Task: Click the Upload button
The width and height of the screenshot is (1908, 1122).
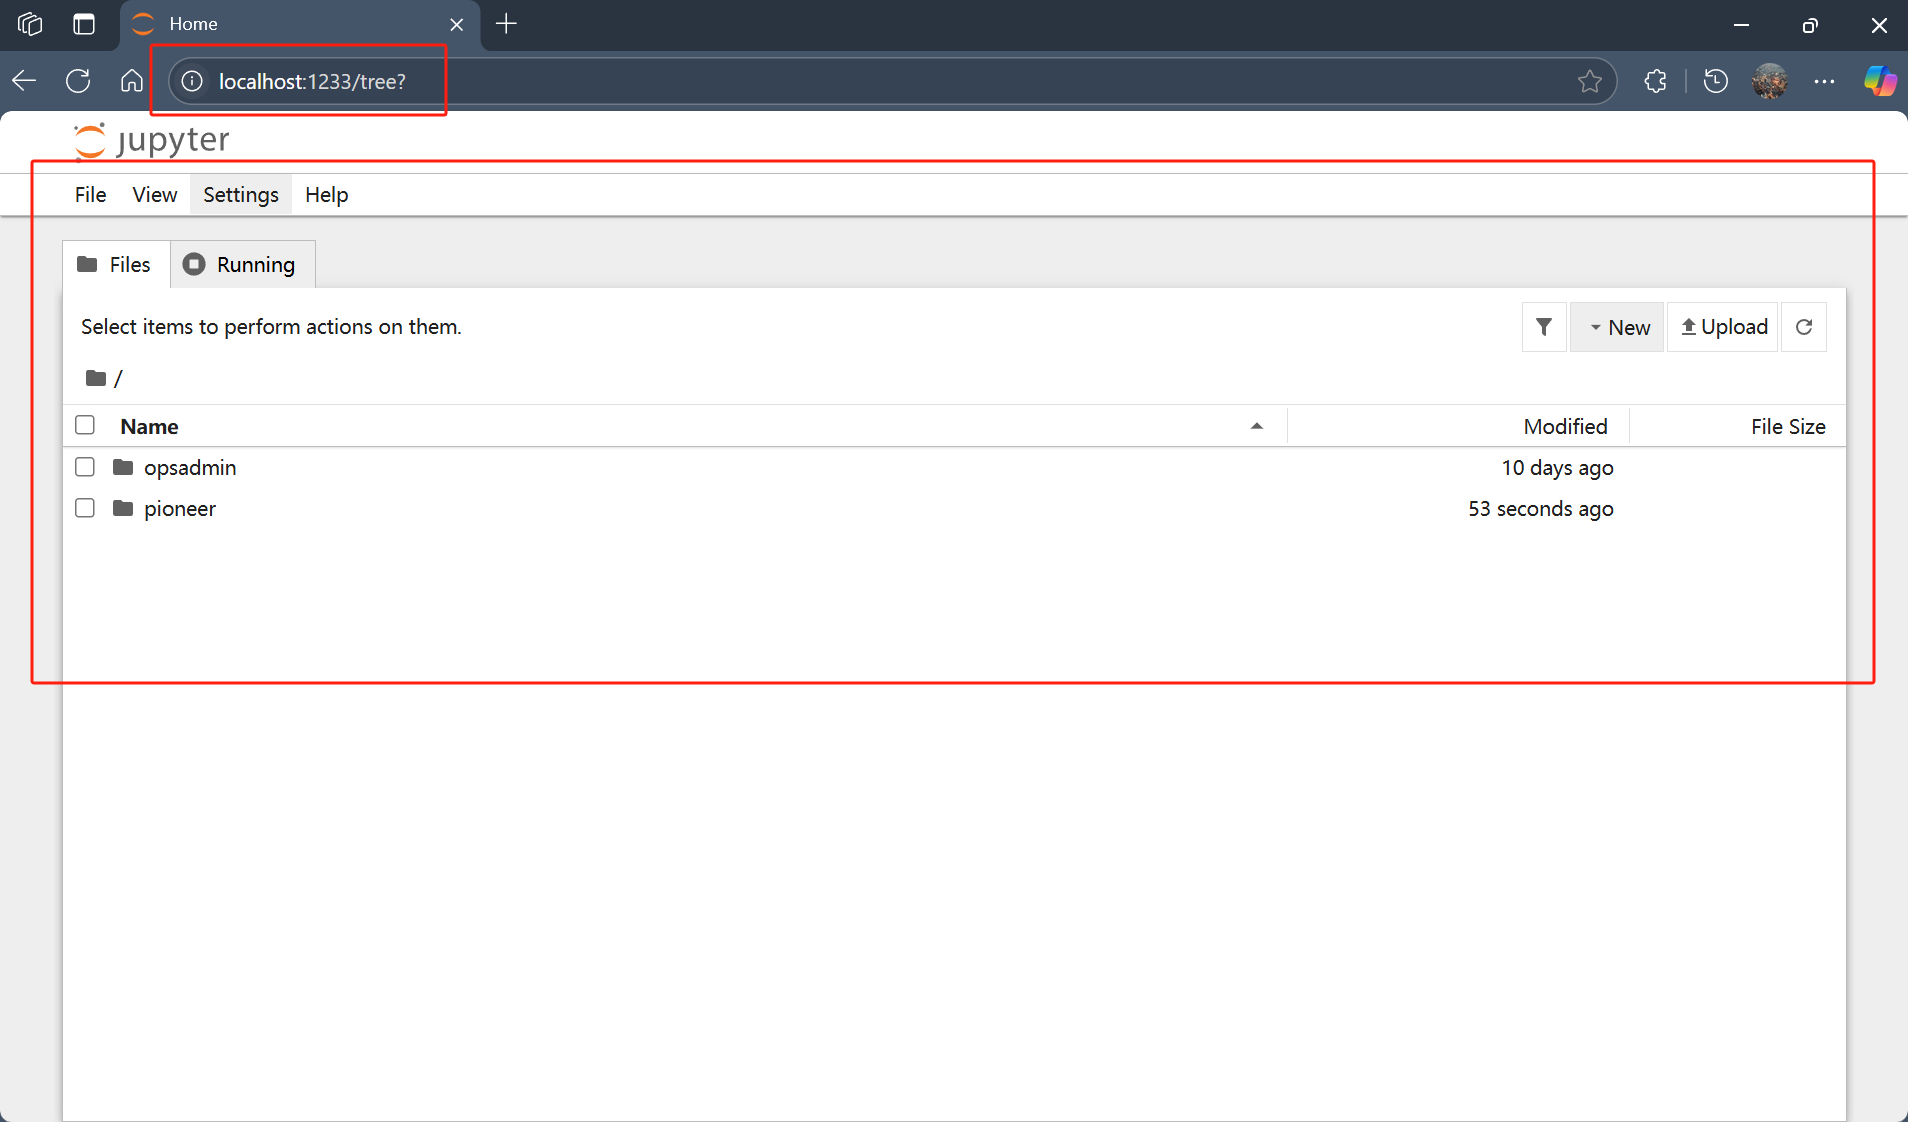Action: [1723, 327]
